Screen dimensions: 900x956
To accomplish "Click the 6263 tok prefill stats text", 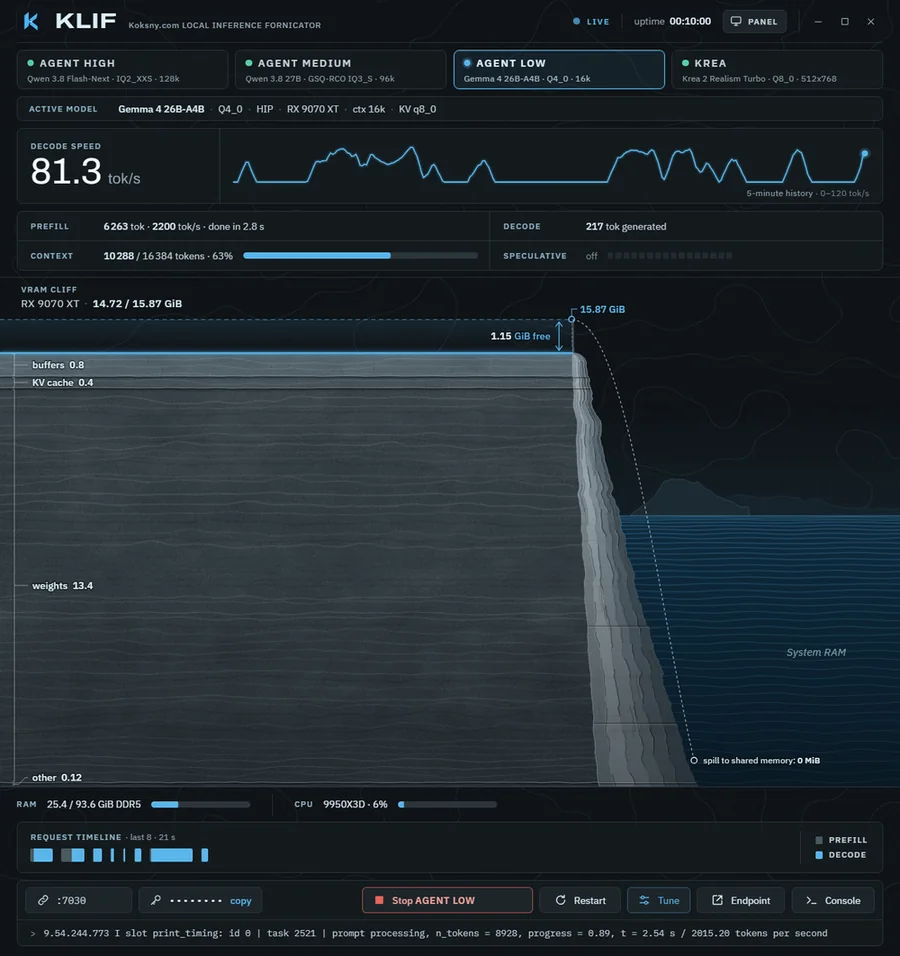I will (x=184, y=226).
